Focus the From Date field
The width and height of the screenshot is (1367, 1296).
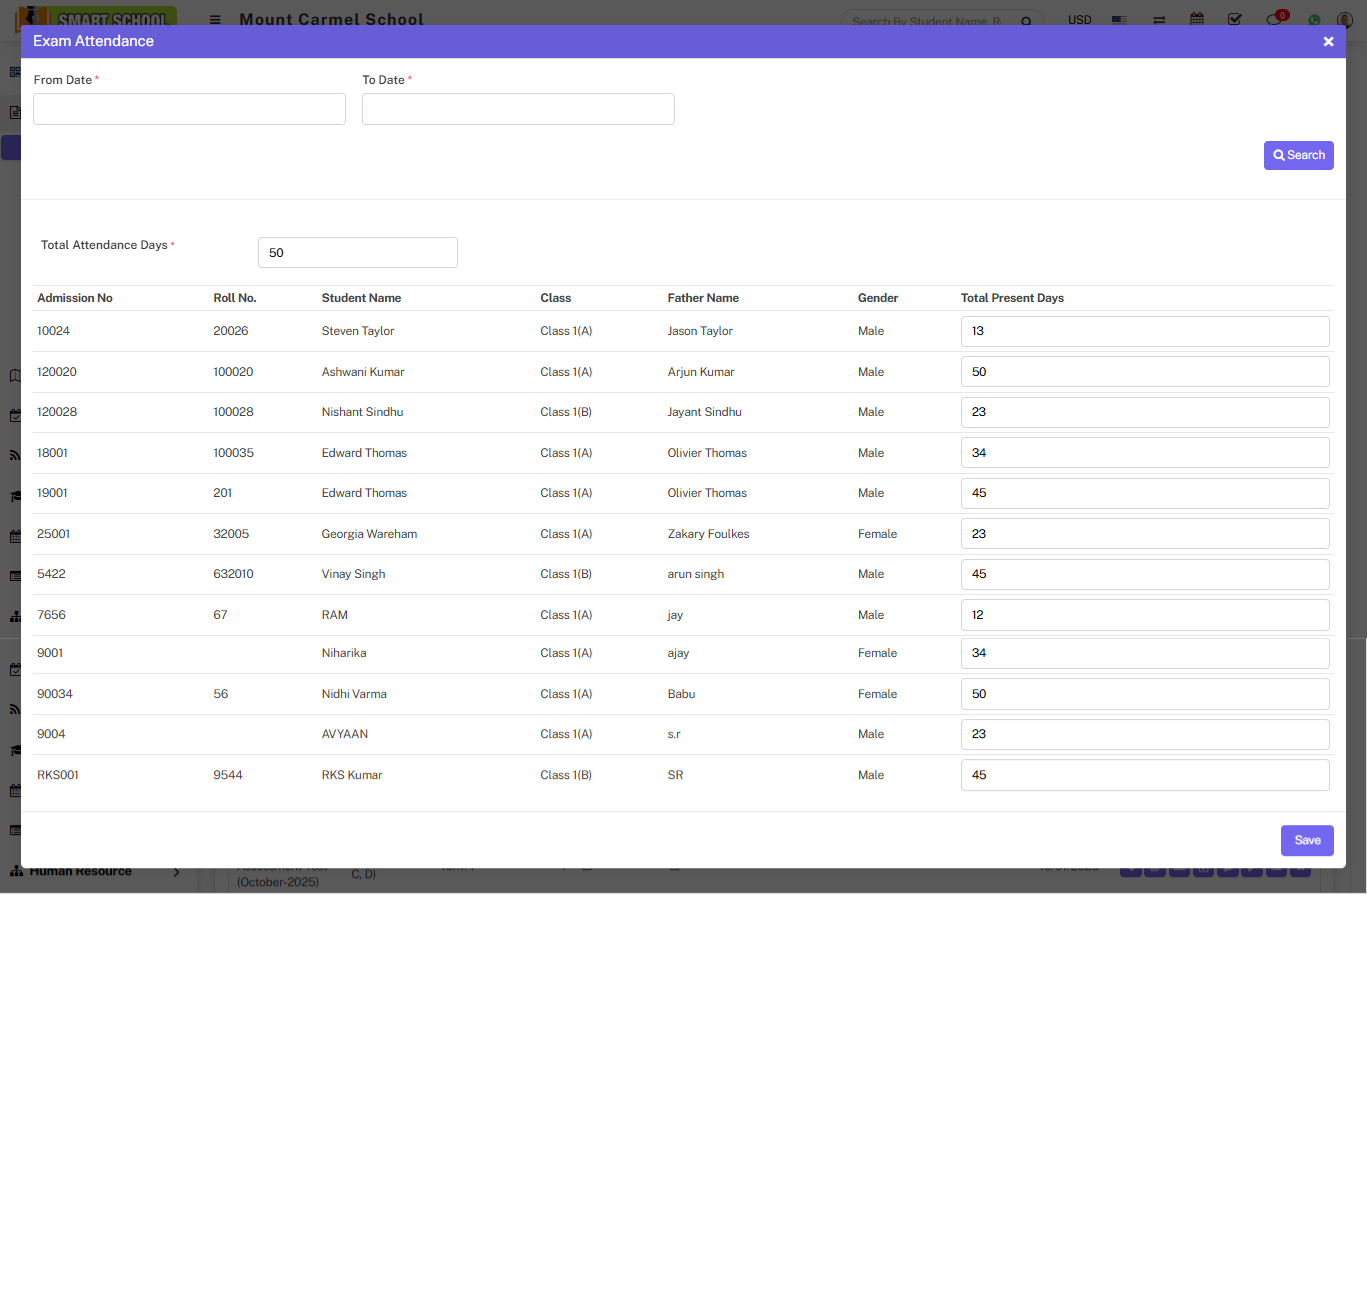(189, 109)
